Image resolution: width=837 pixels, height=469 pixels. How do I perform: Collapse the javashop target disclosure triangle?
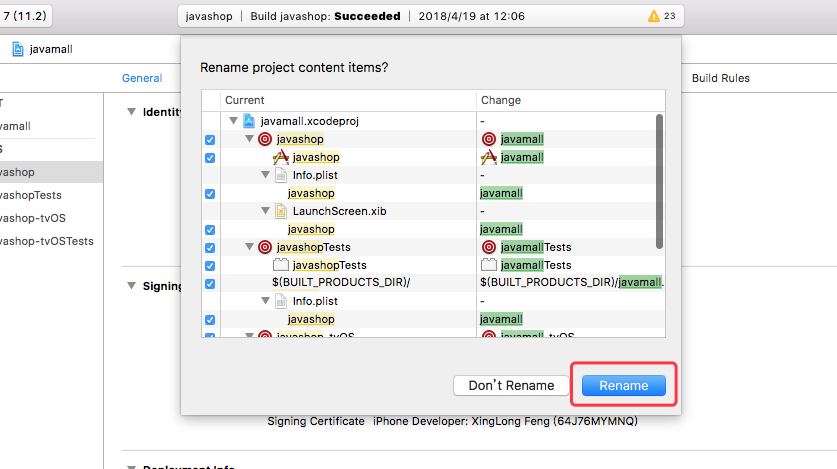[249, 139]
